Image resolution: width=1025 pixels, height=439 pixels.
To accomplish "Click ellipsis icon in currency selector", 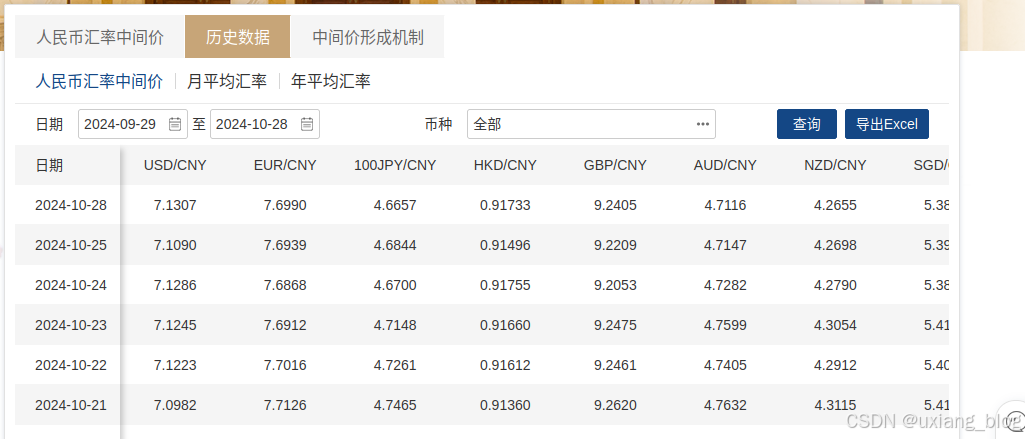I will [x=703, y=124].
